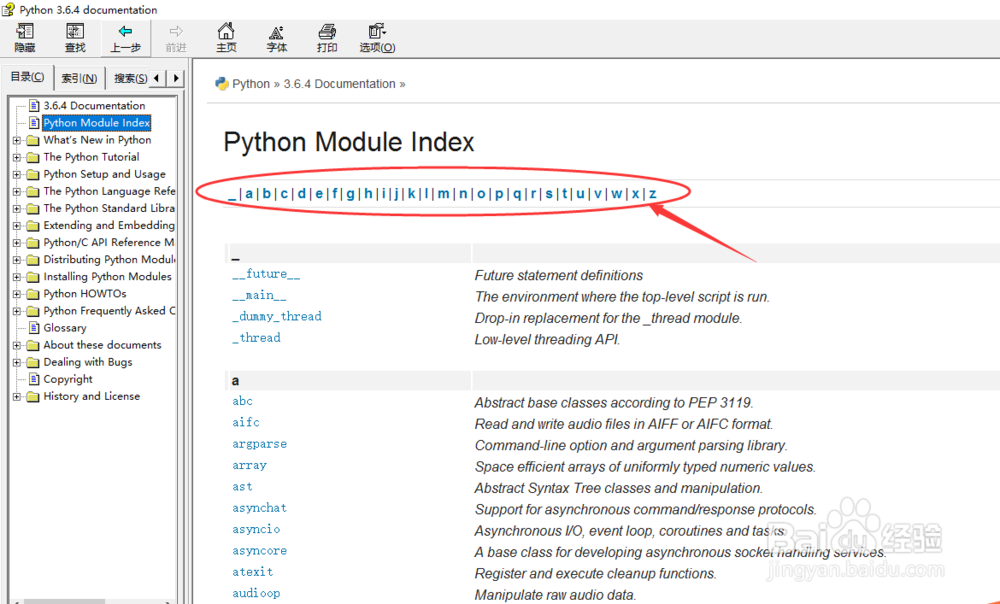Expand The Python Tutorial tree node
This screenshot has height=604, width=1000.
pos(17,157)
